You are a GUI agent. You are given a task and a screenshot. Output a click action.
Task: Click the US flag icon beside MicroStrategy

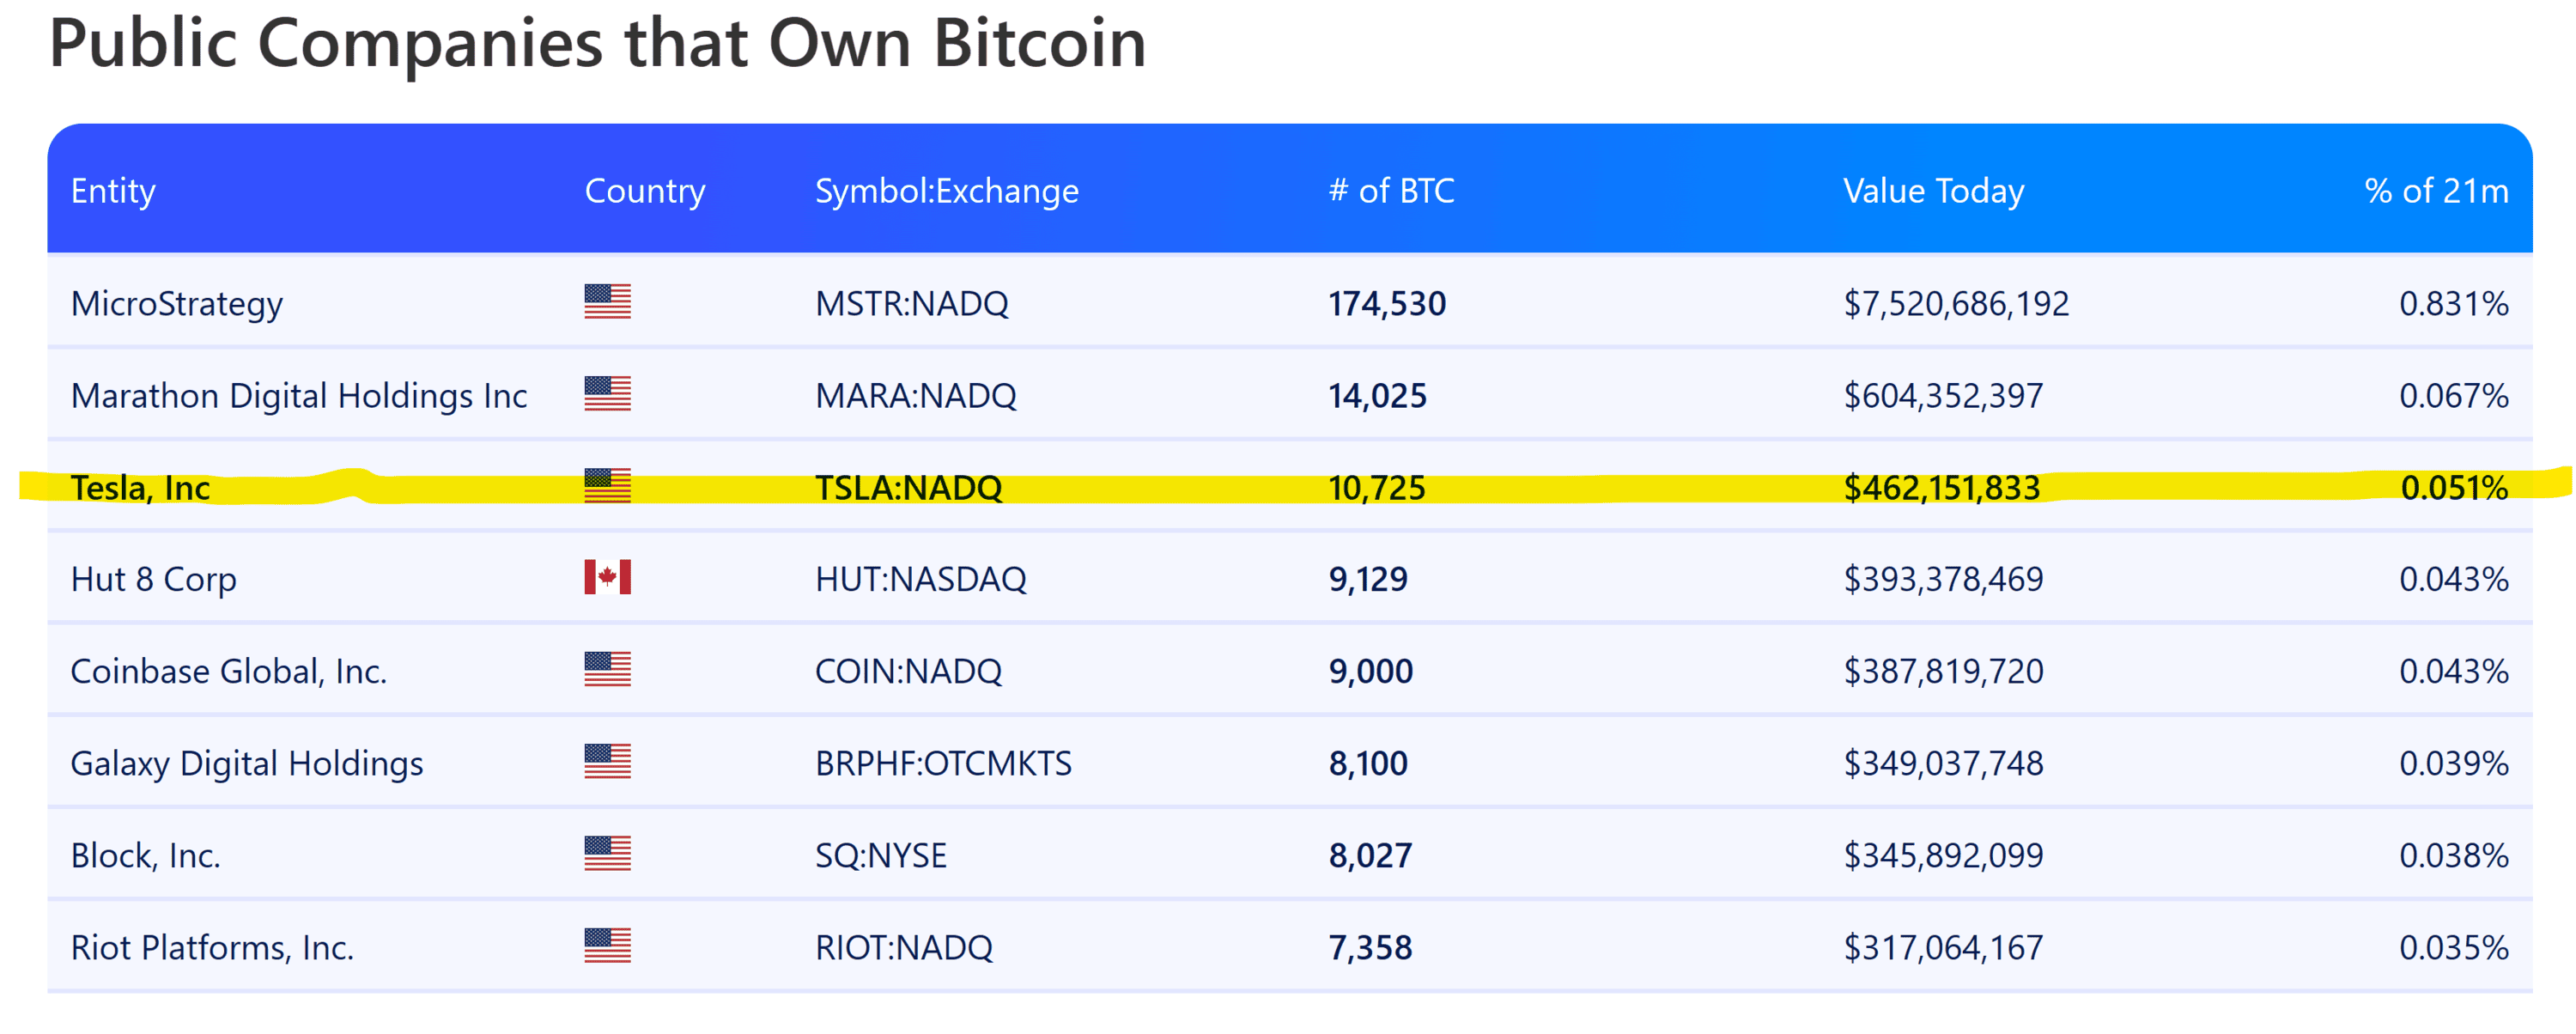click(607, 301)
